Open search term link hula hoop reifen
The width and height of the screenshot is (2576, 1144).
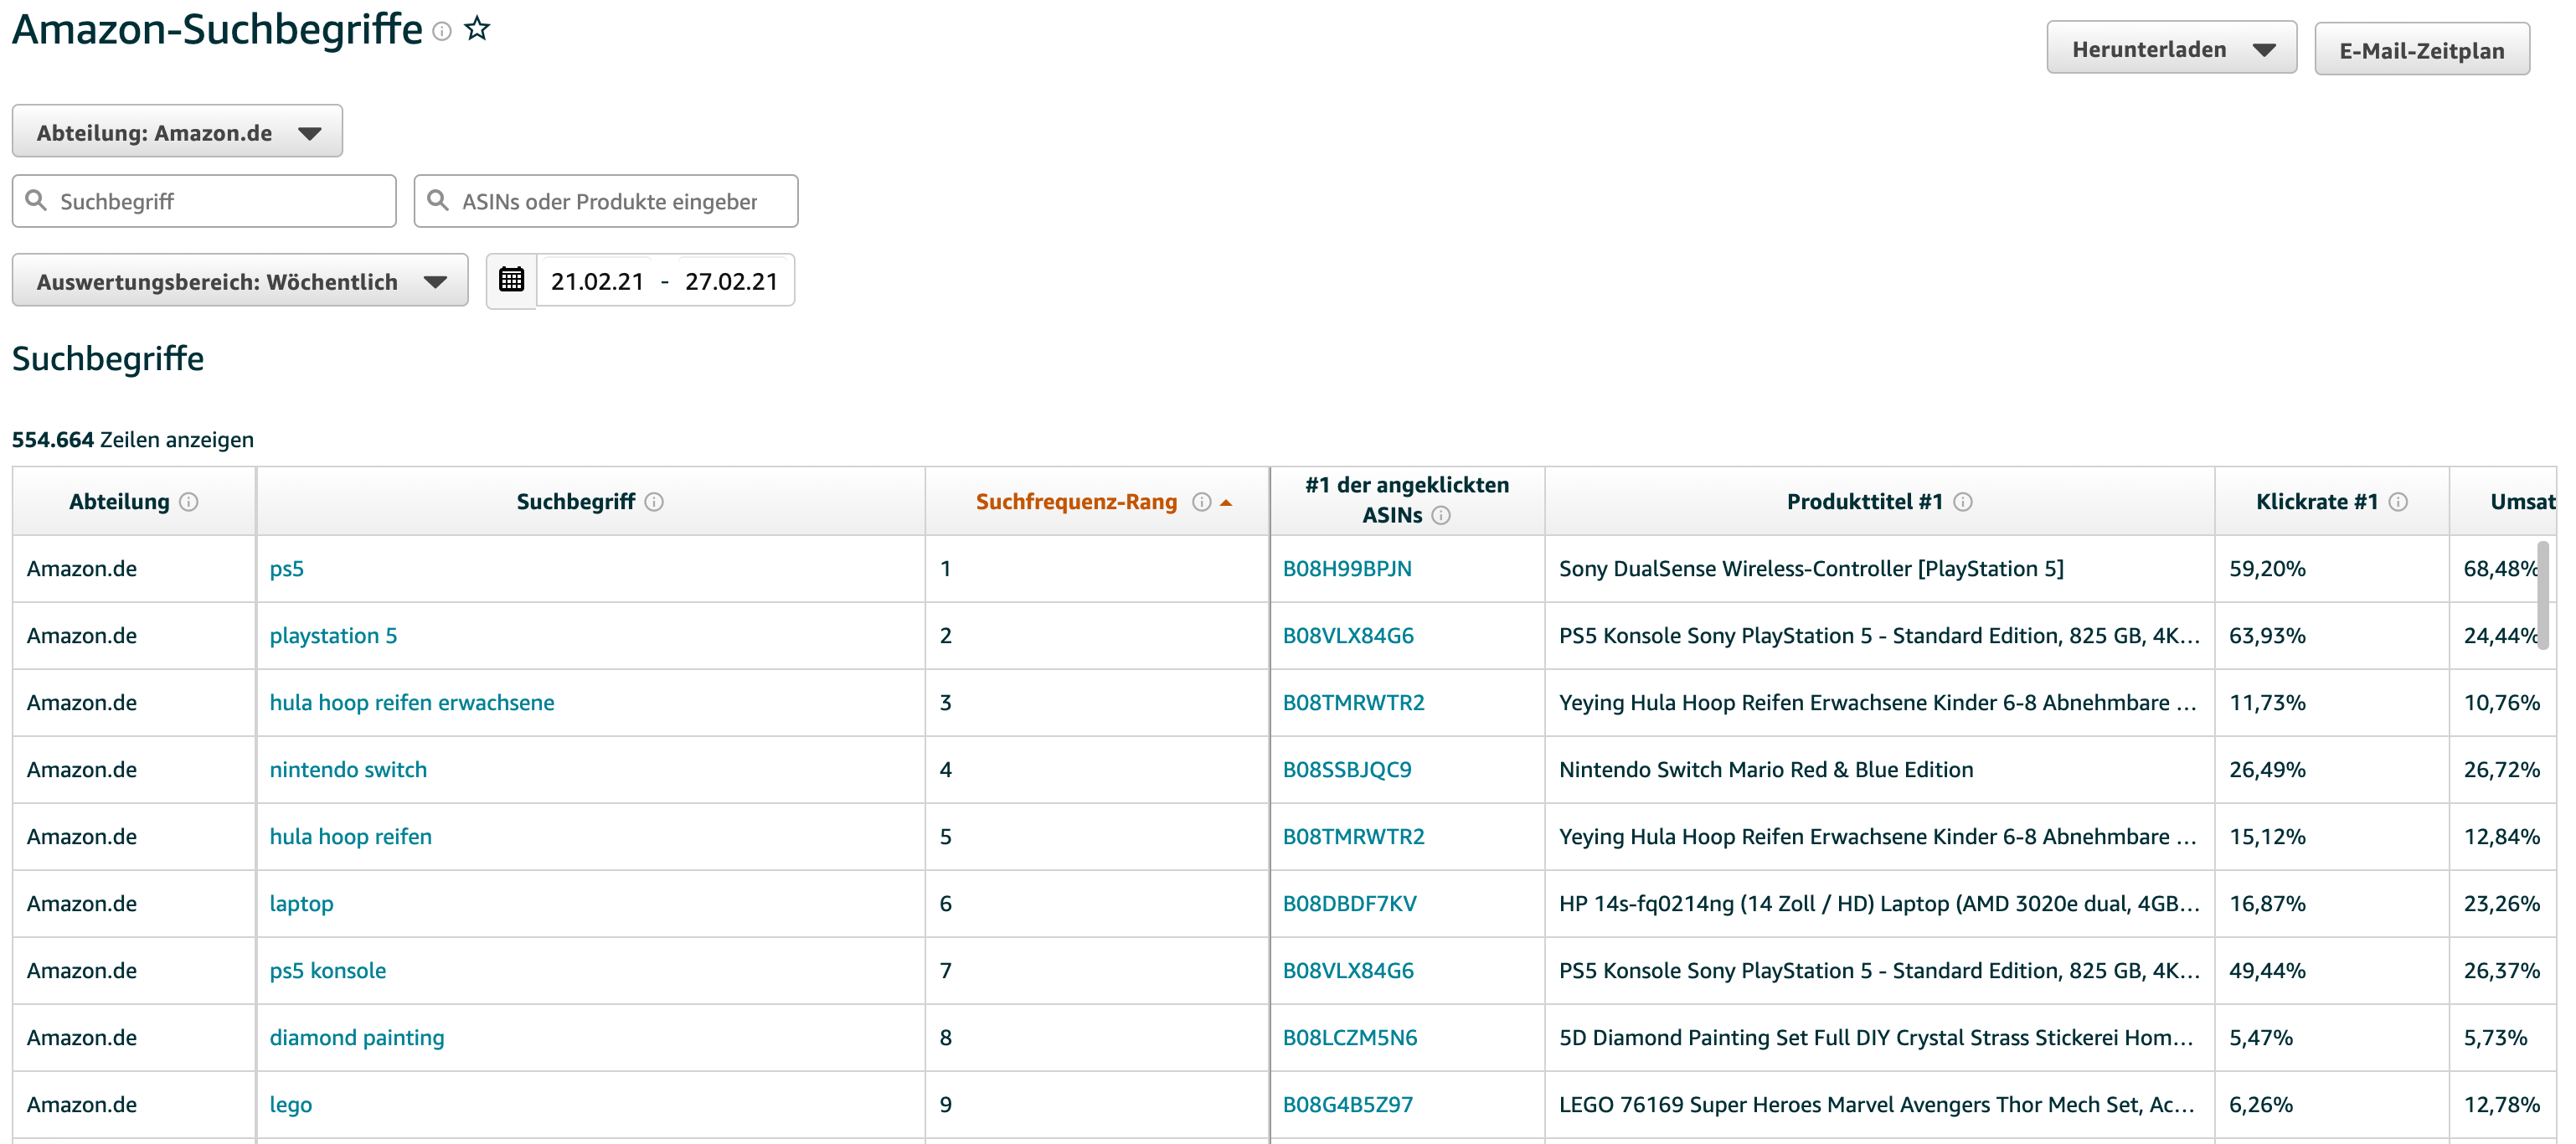point(351,837)
